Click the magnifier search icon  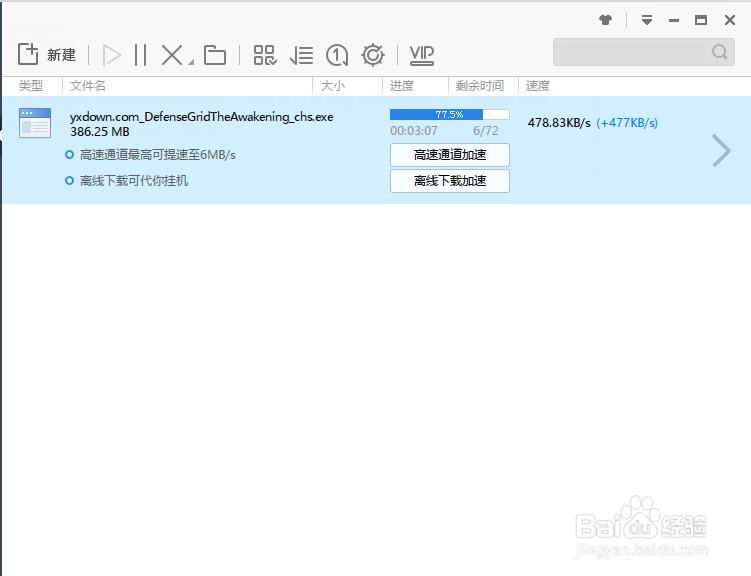coord(719,52)
